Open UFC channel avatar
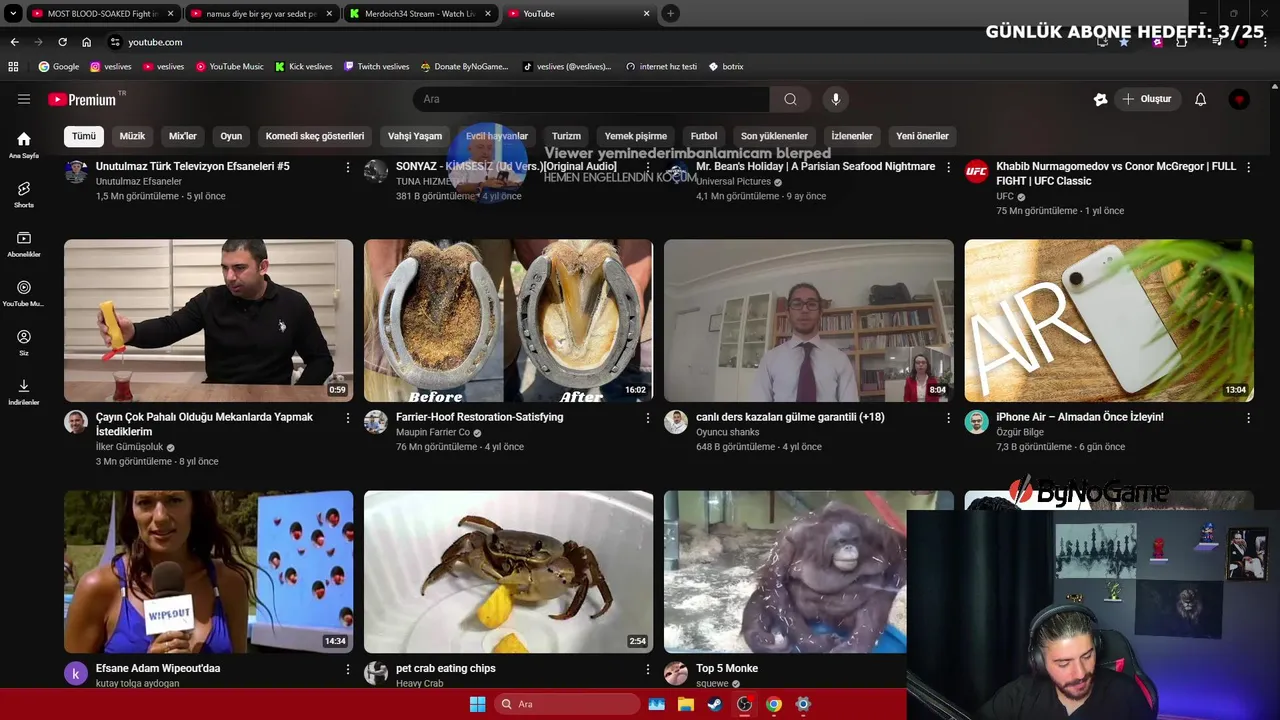1280x720 pixels. [976, 171]
